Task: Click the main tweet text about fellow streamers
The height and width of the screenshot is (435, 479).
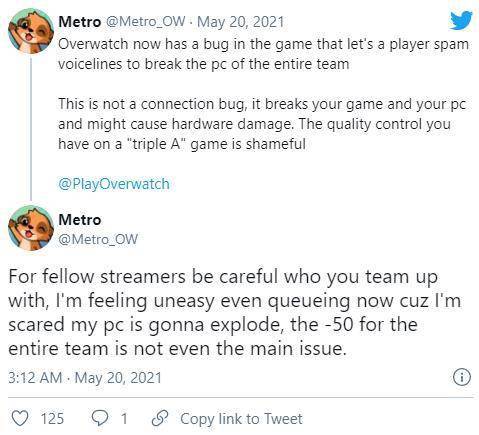Action: point(235,312)
